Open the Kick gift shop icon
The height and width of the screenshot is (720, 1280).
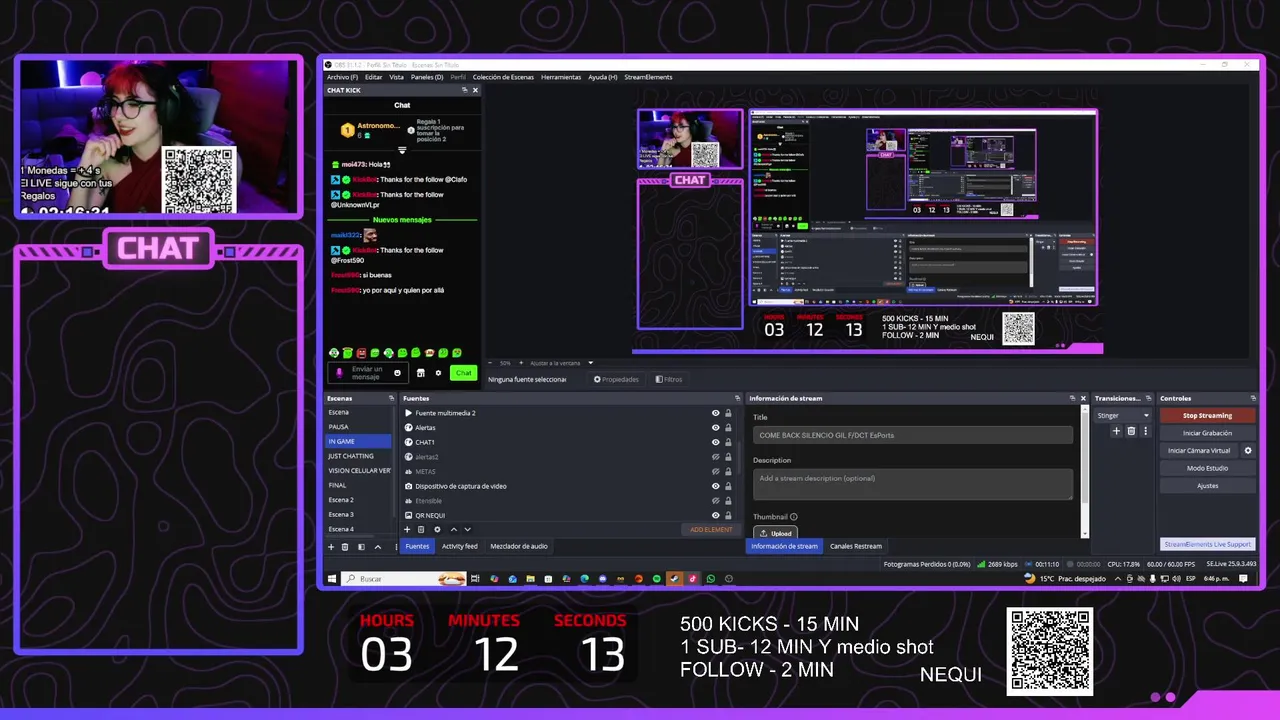coord(420,373)
